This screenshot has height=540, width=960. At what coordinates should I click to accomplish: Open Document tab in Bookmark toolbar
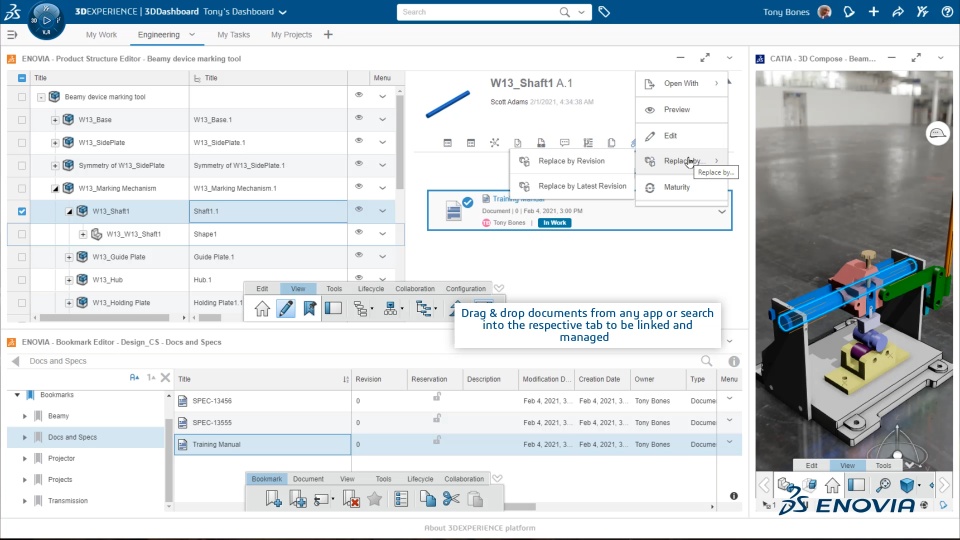coord(308,479)
